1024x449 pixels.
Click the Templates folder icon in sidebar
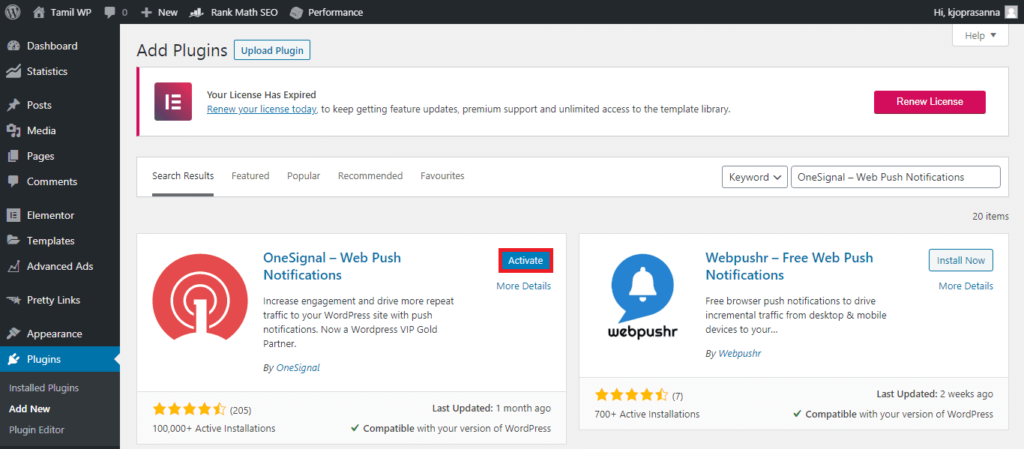pos(13,241)
